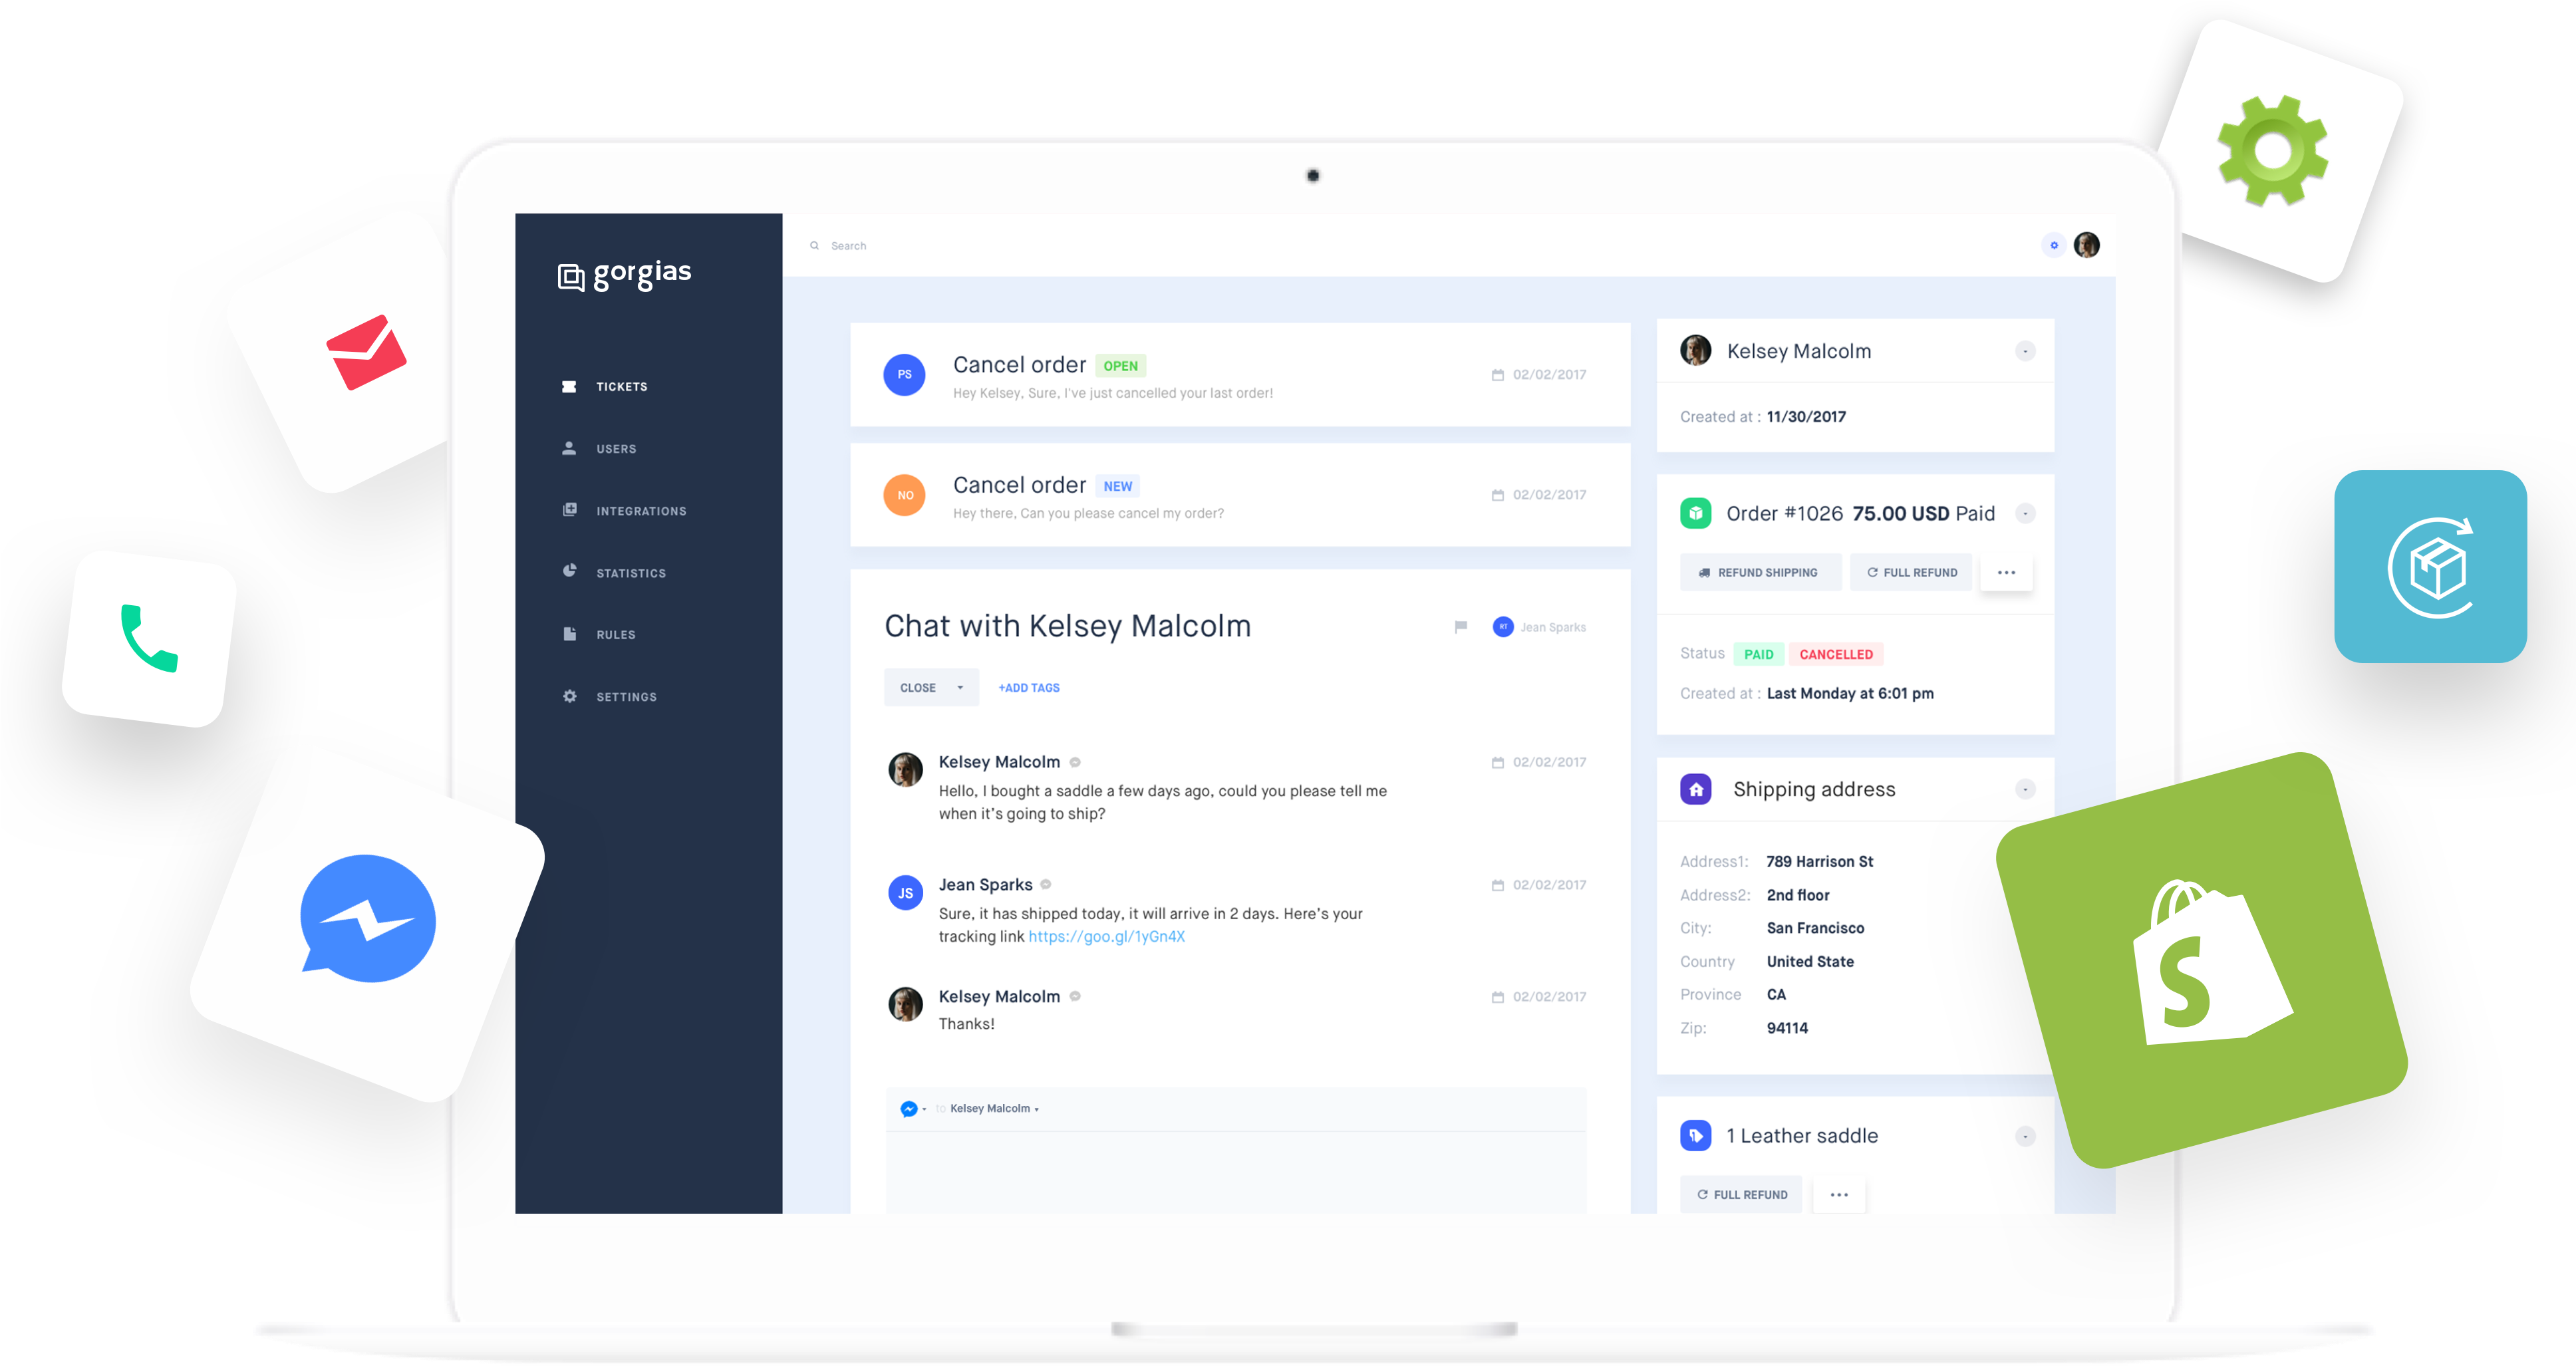The height and width of the screenshot is (1366, 2576).
Task: Click the green order box icon
Action: [1695, 514]
